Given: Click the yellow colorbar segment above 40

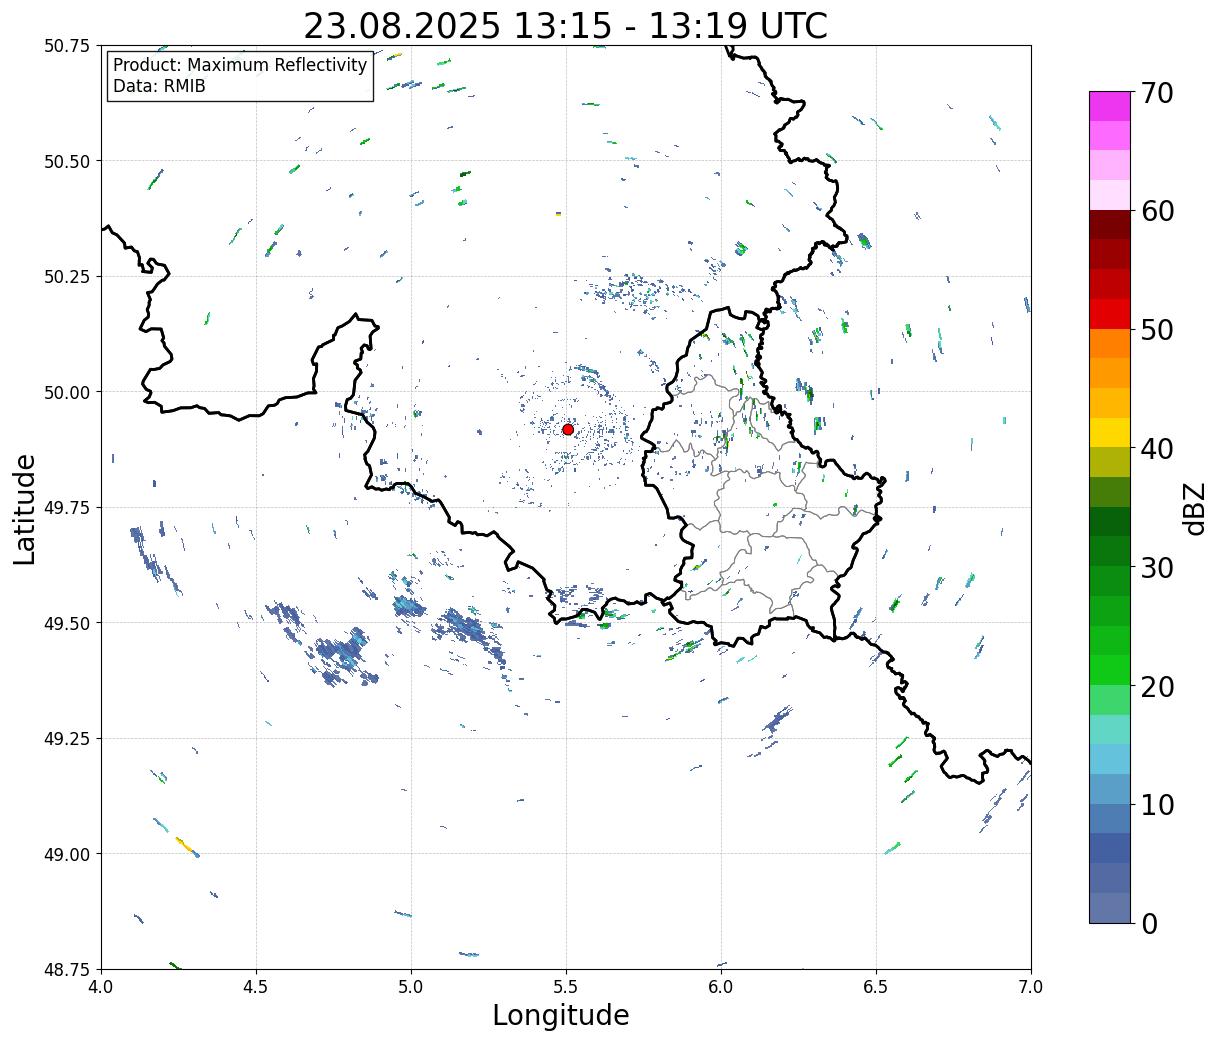Looking at the screenshot, I should tap(1110, 433).
